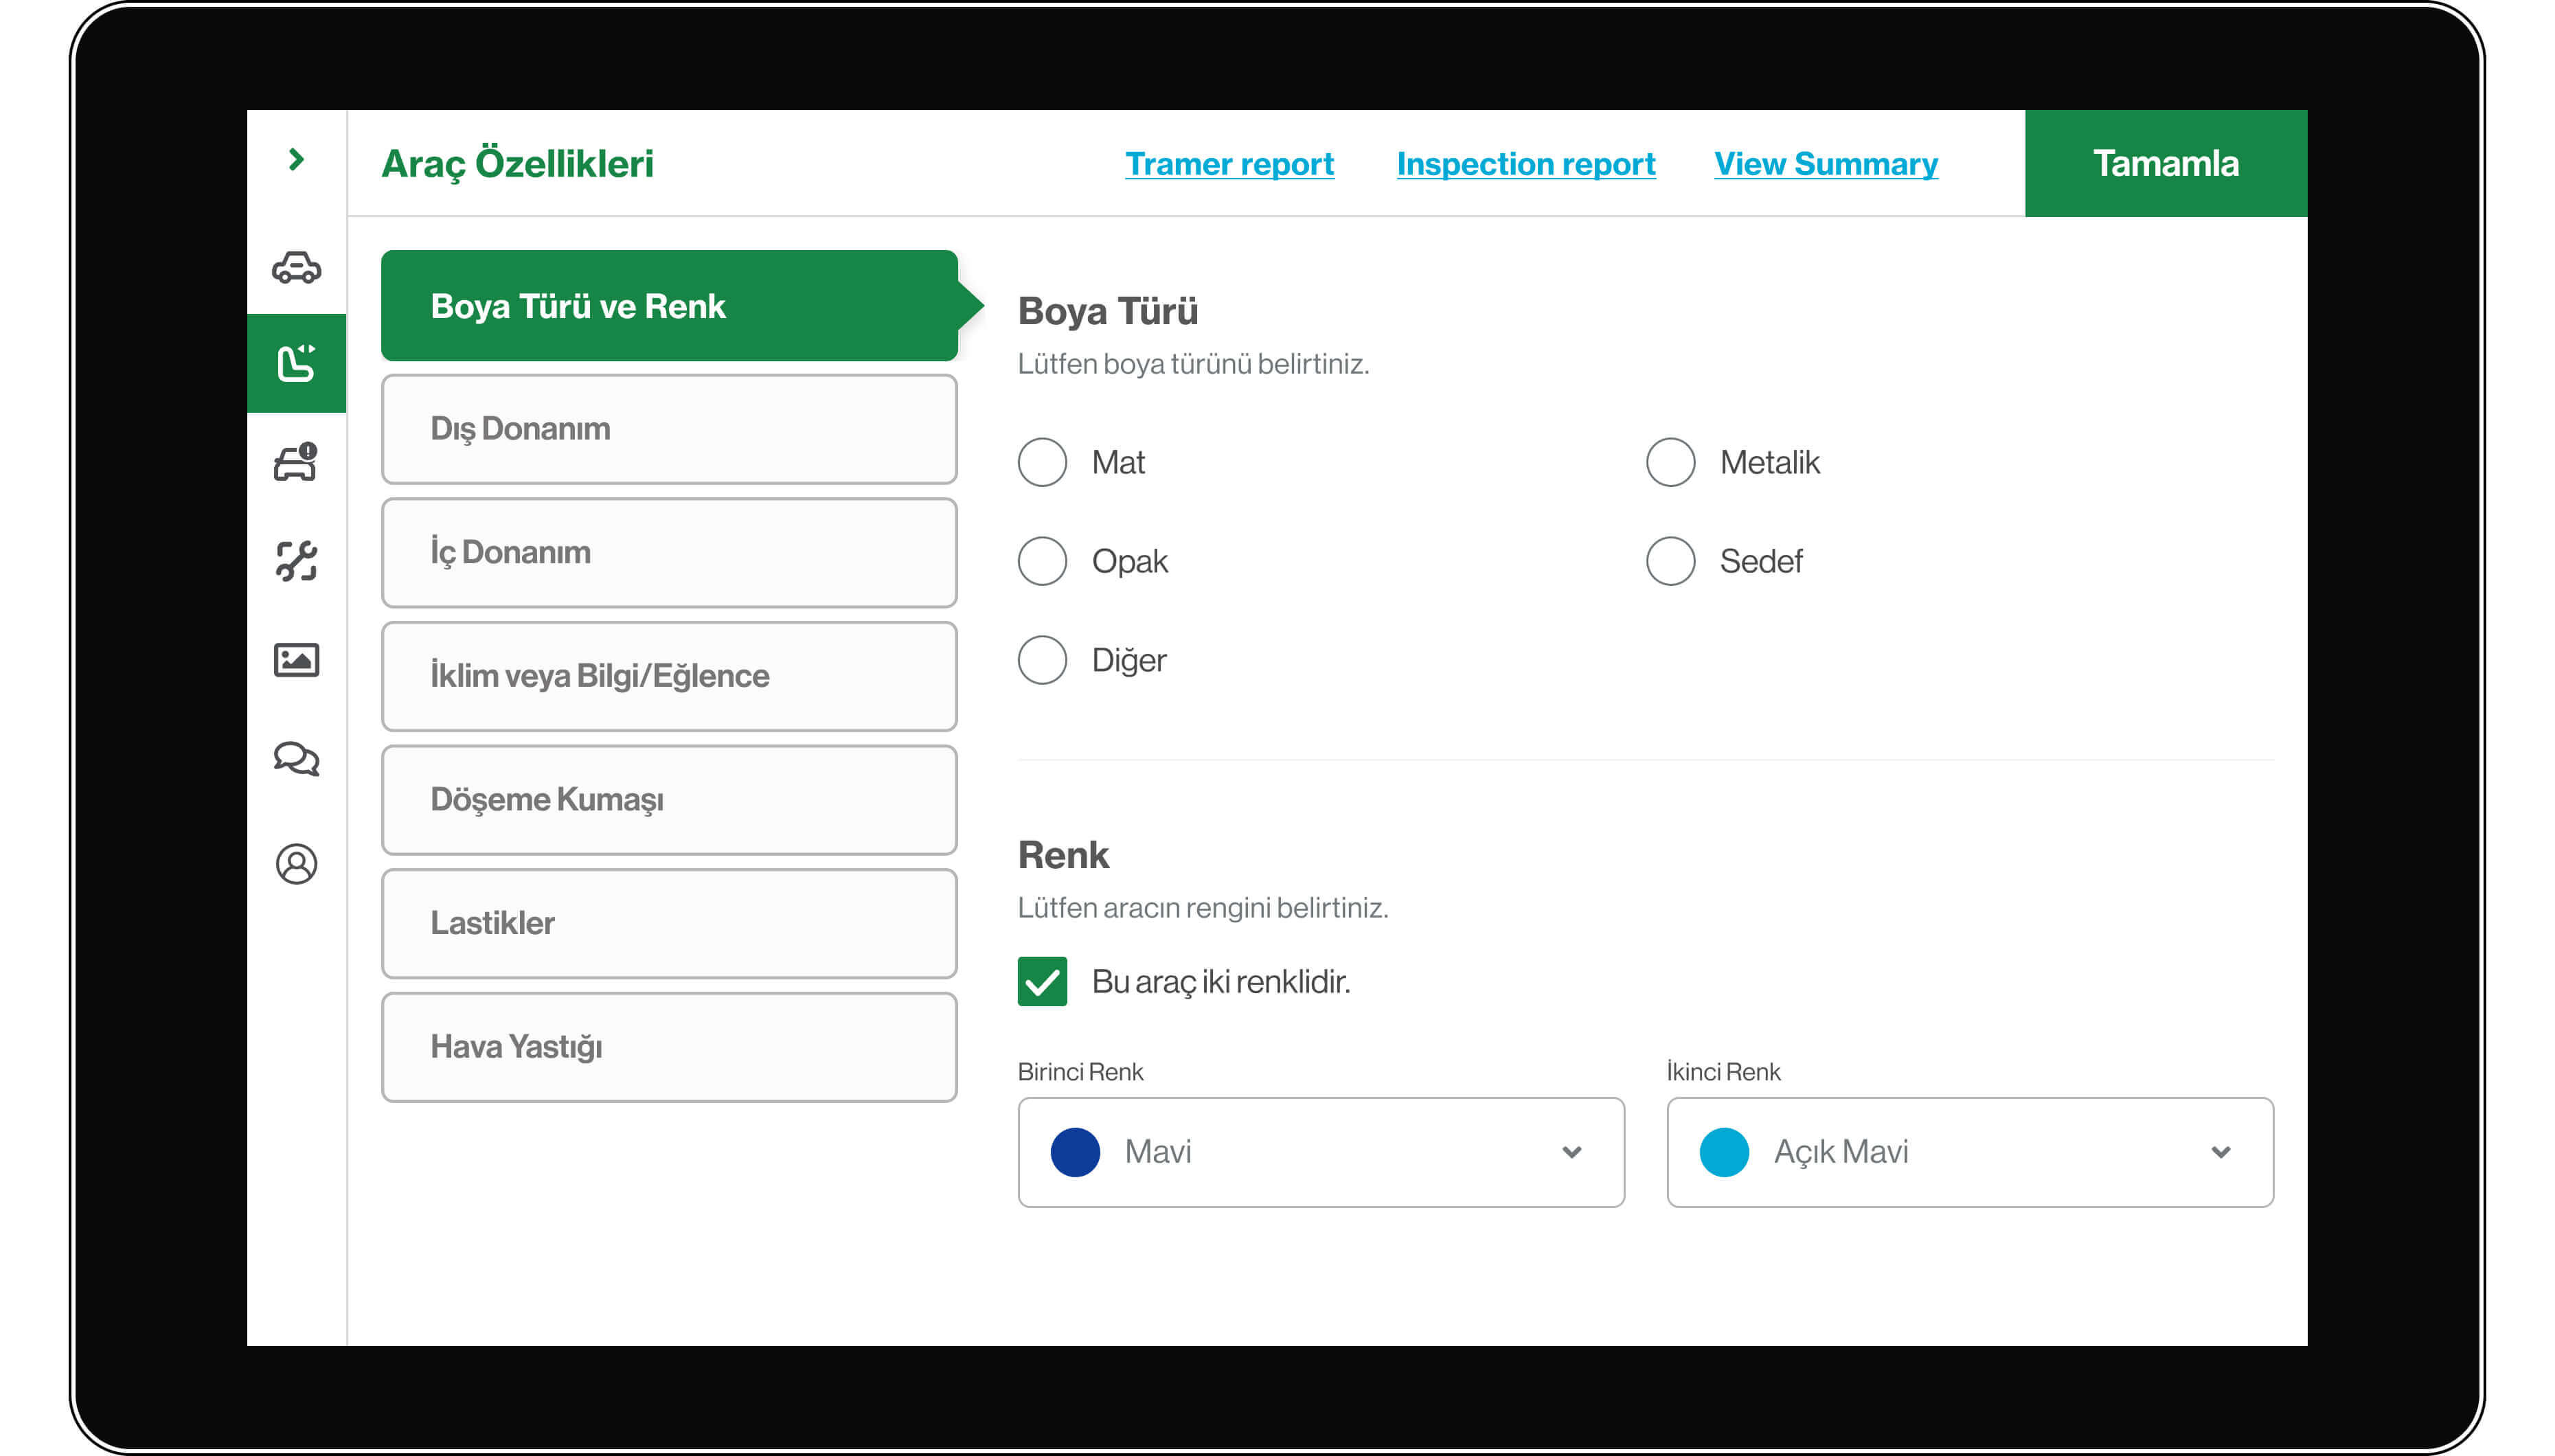
Task: Select the Metalik paint type radio button
Action: [1669, 462]
